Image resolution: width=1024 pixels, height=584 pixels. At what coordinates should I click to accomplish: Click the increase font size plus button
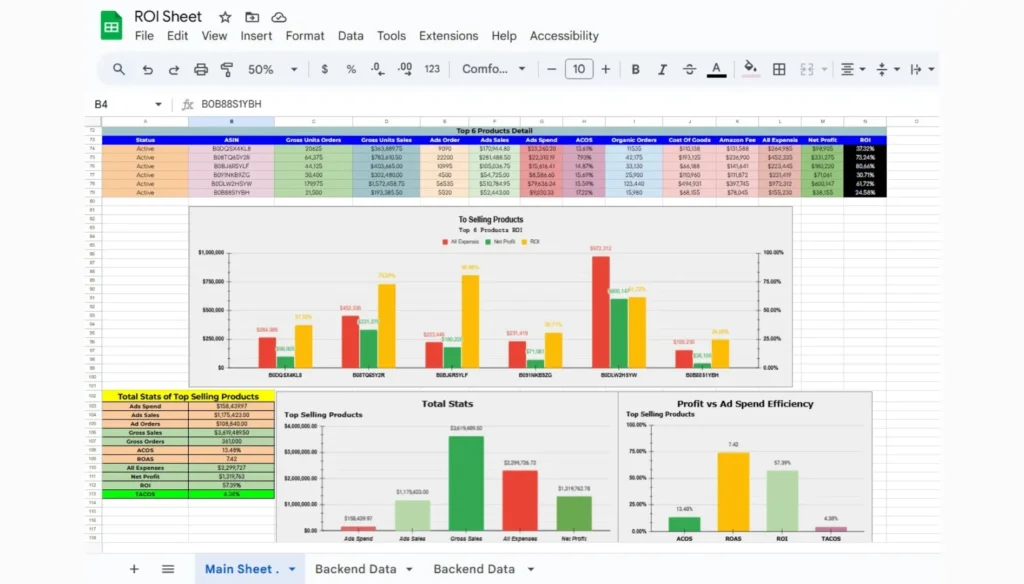pyautogui.click(x=605, y=70)
